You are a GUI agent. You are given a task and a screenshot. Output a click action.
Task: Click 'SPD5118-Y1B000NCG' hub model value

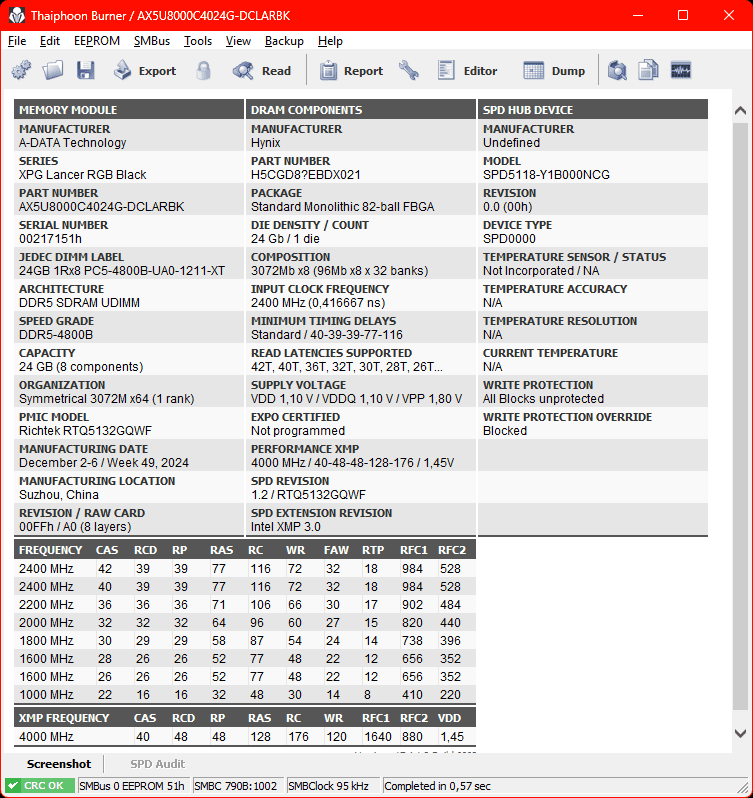point(546,175)
